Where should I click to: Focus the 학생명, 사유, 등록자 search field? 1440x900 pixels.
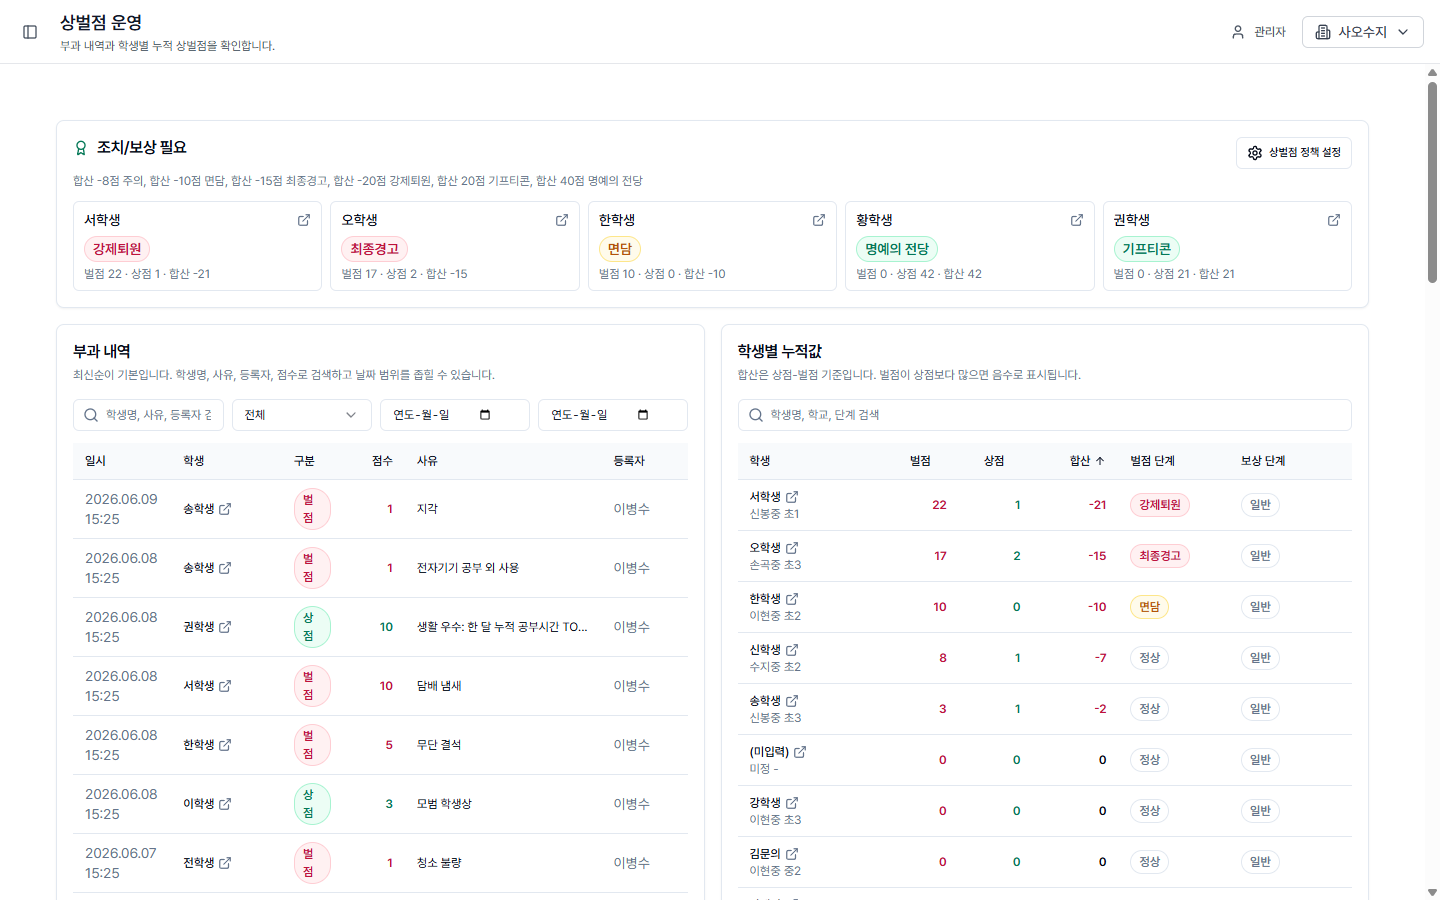[x=148, y=415]
